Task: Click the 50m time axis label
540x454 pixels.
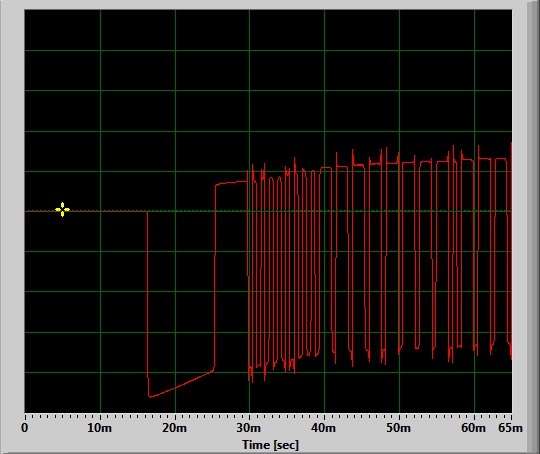Action: 398,428
